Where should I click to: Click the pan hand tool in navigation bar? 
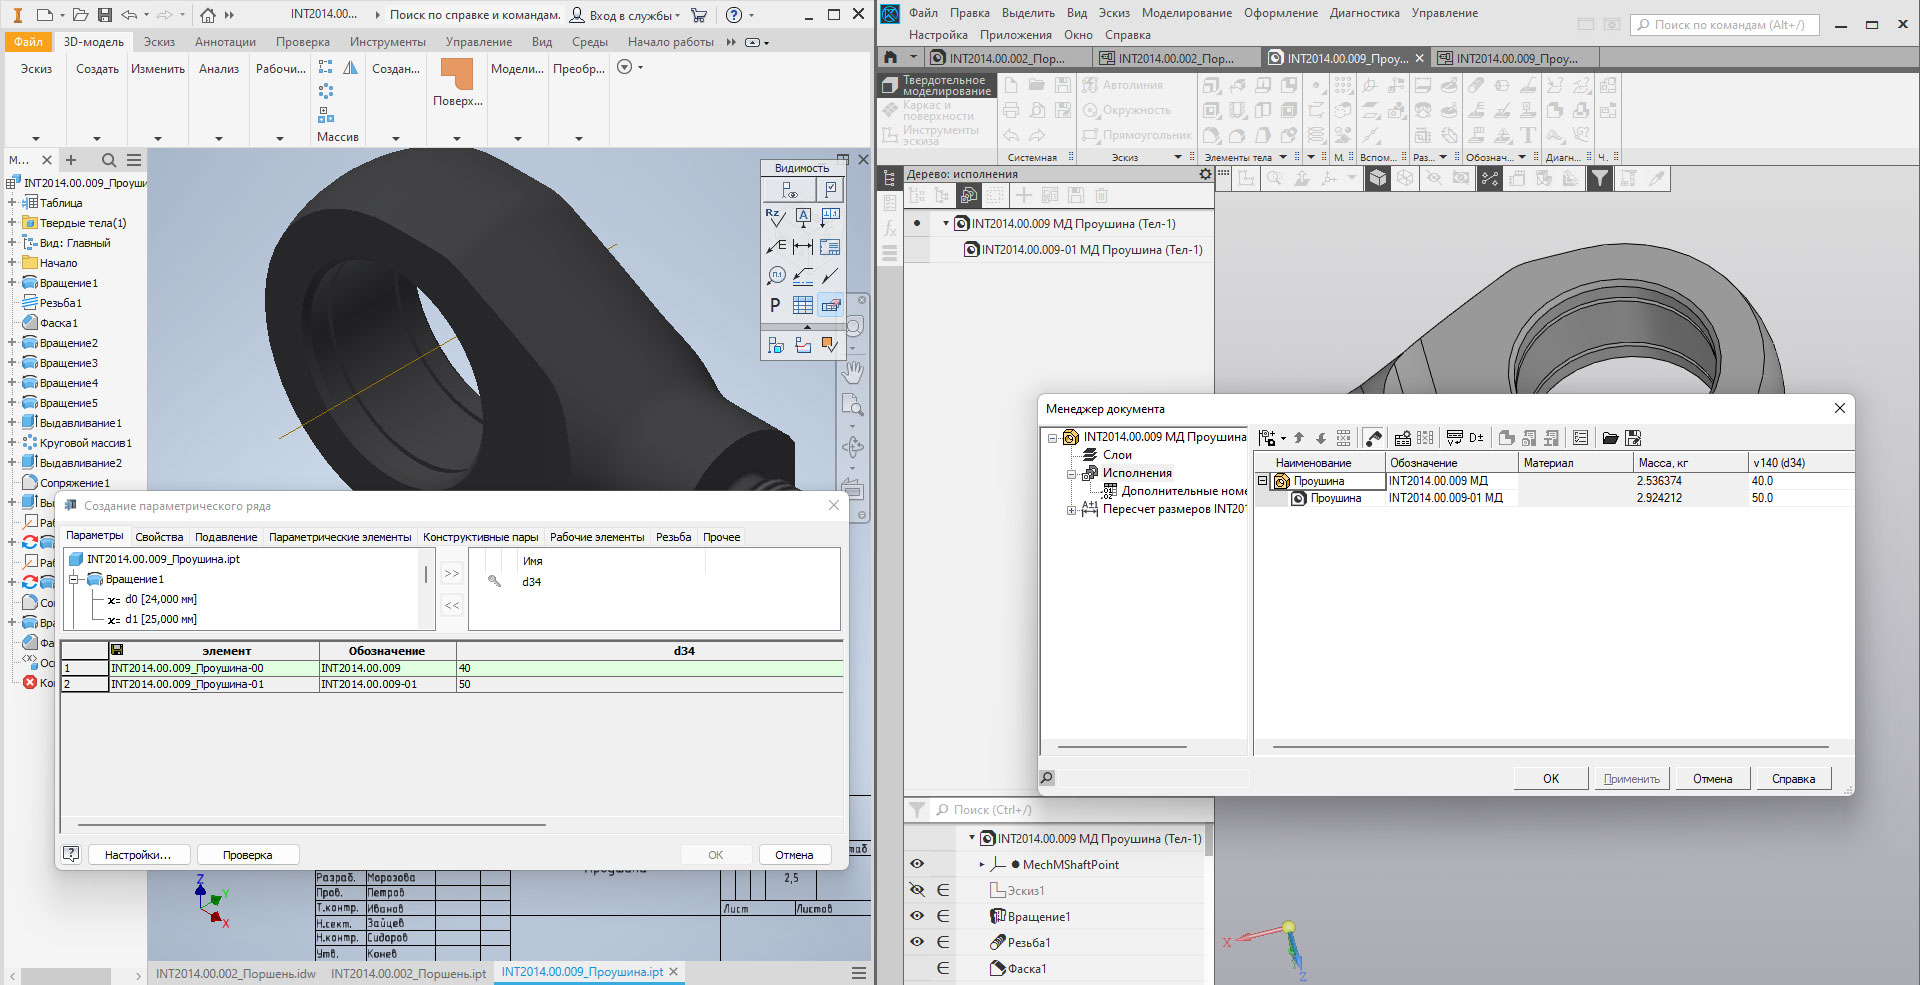coord(852,372)
